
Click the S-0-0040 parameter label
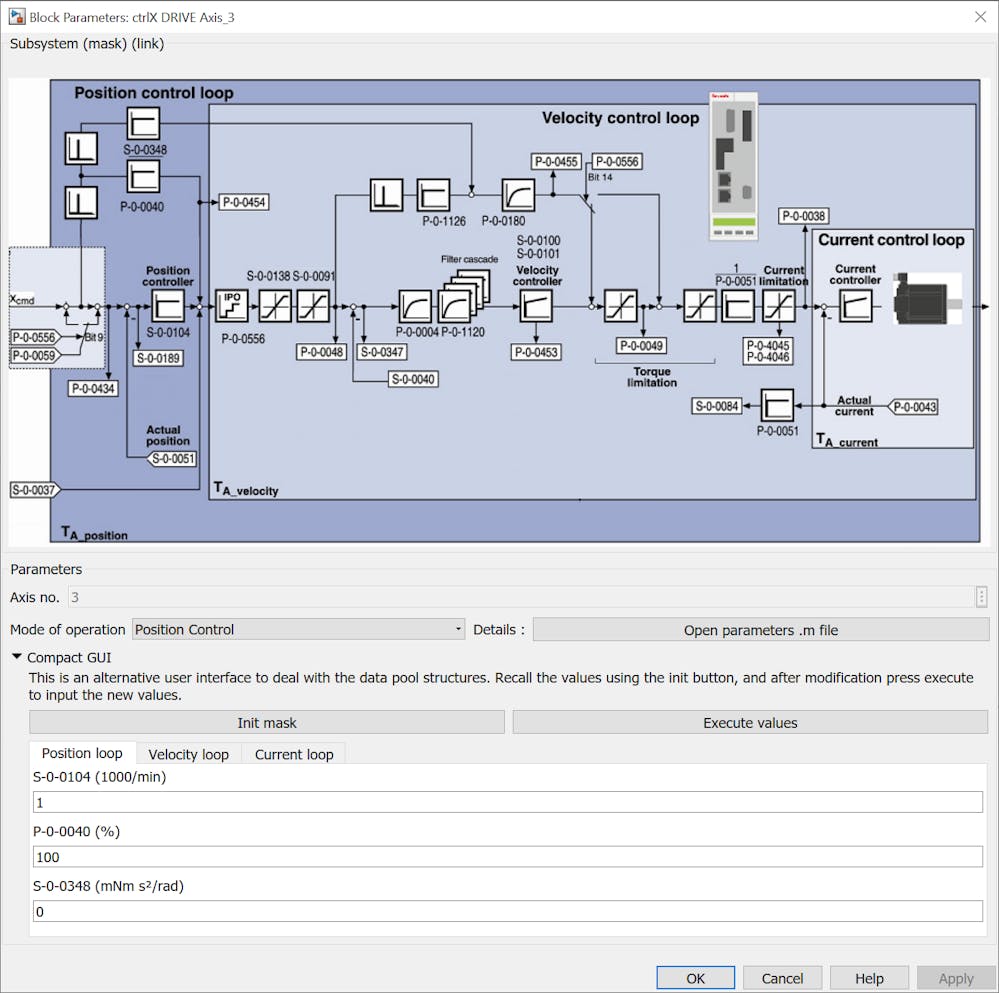[x=413, y=380]
